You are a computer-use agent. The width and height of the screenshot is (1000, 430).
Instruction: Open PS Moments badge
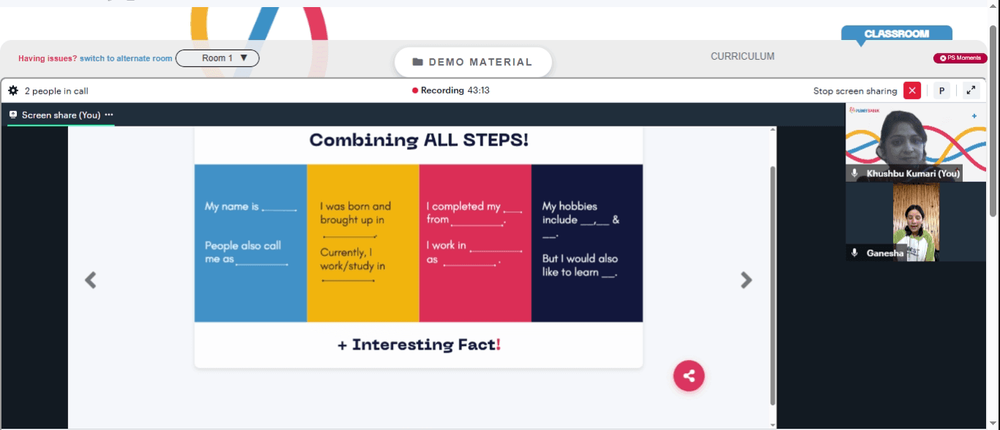[x=960, y=58]
